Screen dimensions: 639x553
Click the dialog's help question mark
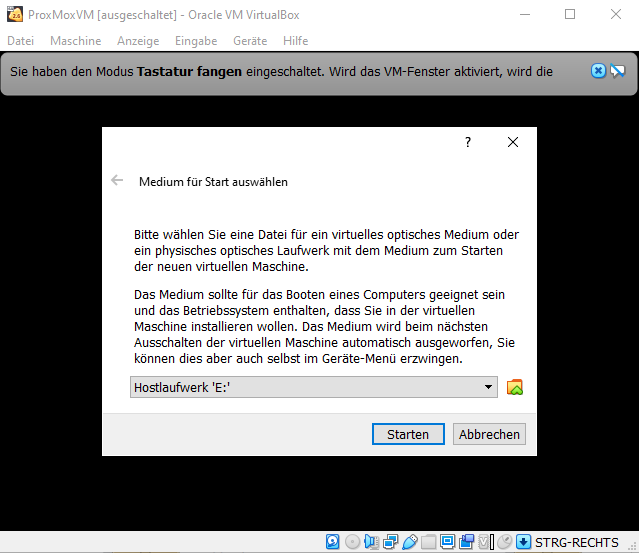pyautogui.click(x=468, y=142)
